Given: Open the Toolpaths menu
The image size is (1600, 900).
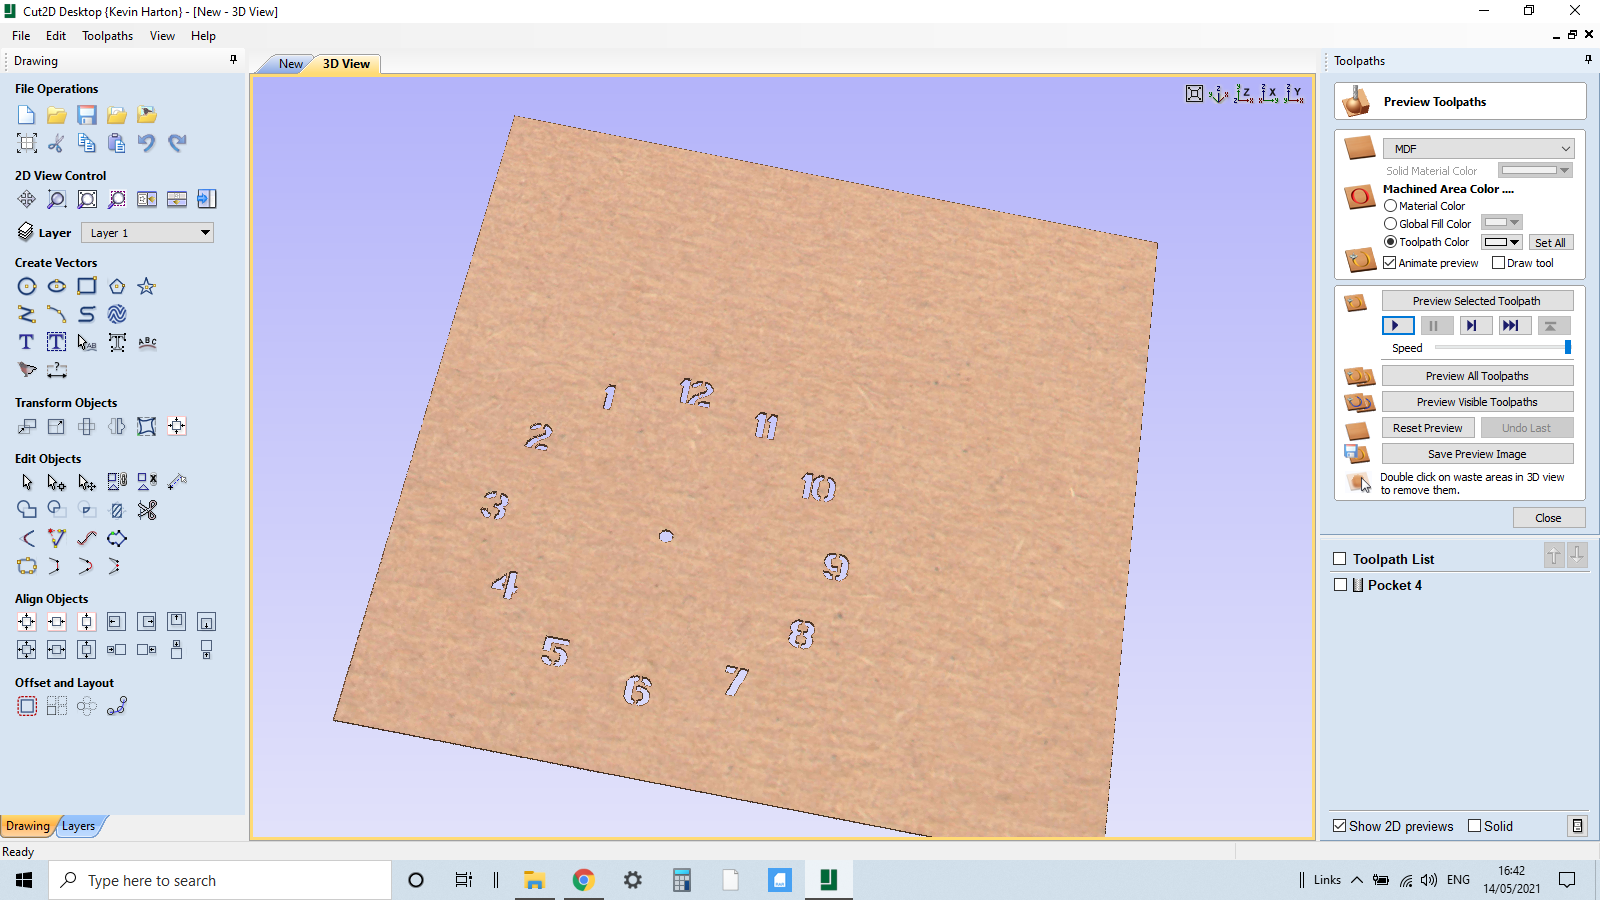Looking at the screenshot, I should (x=107, y=35).
